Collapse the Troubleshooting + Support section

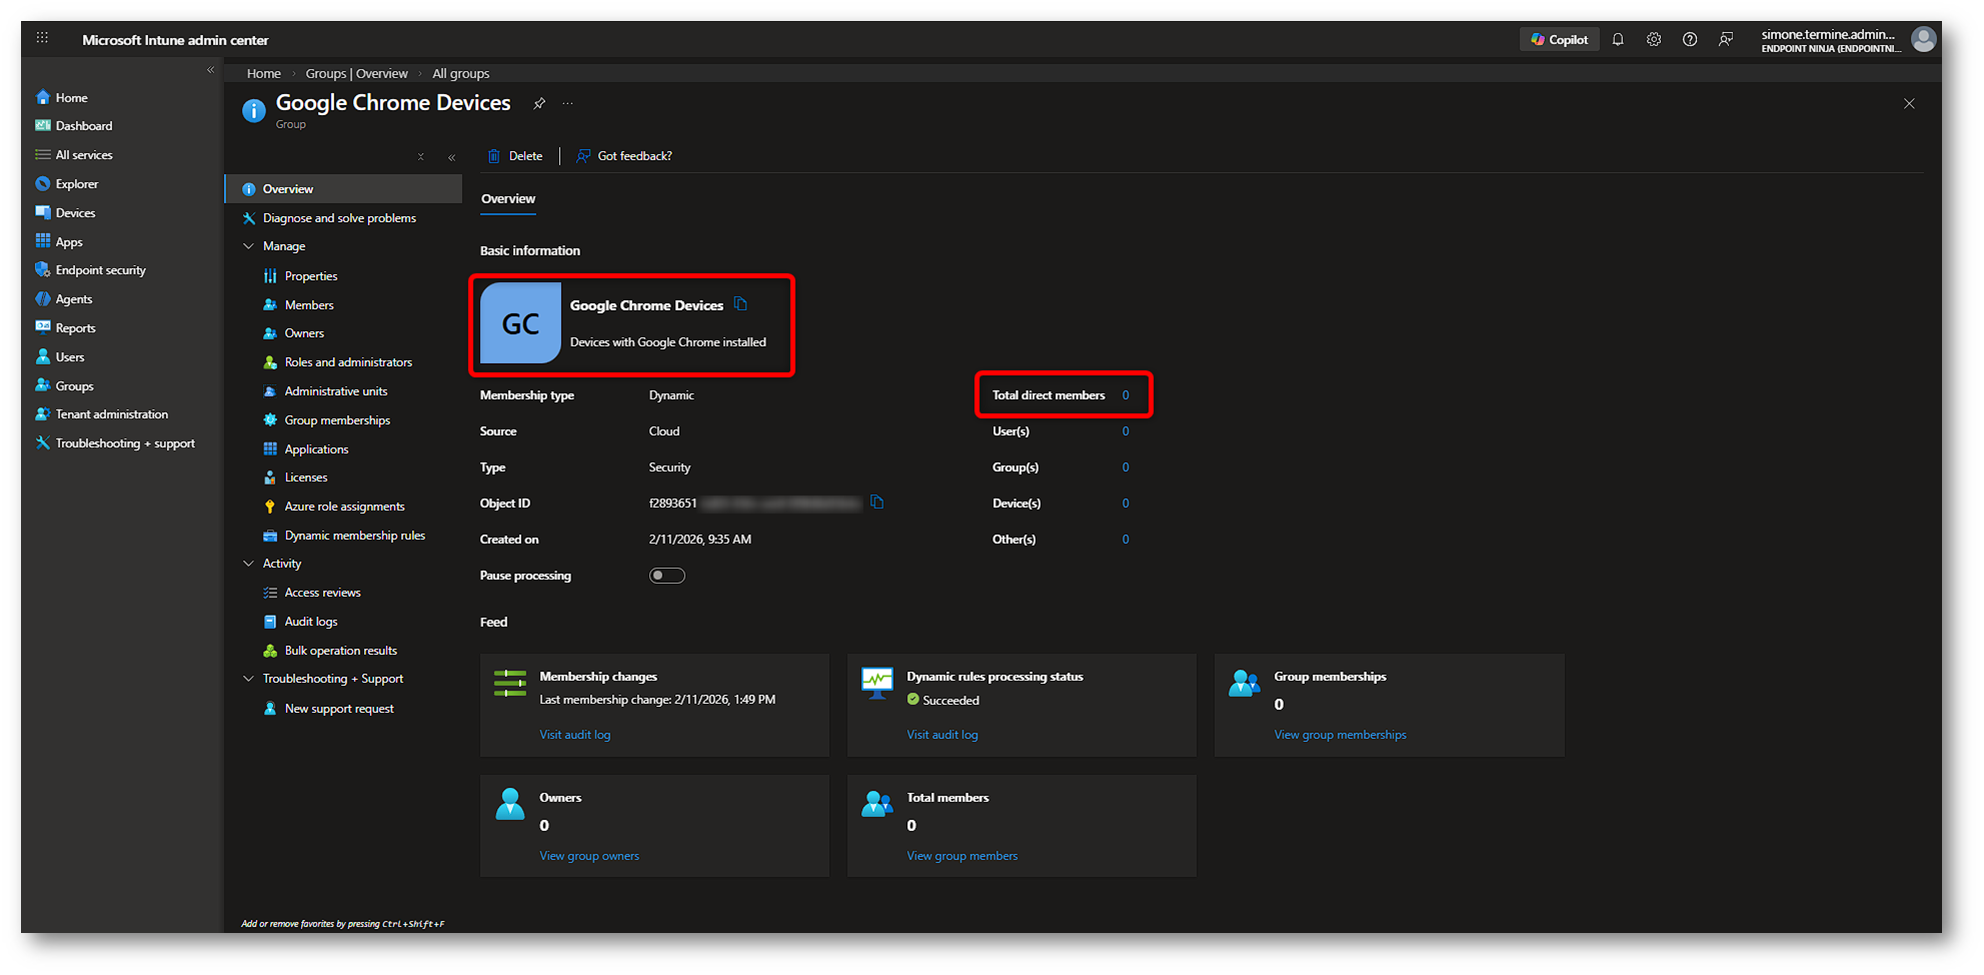pyautogui.click(x=249, y=679)
